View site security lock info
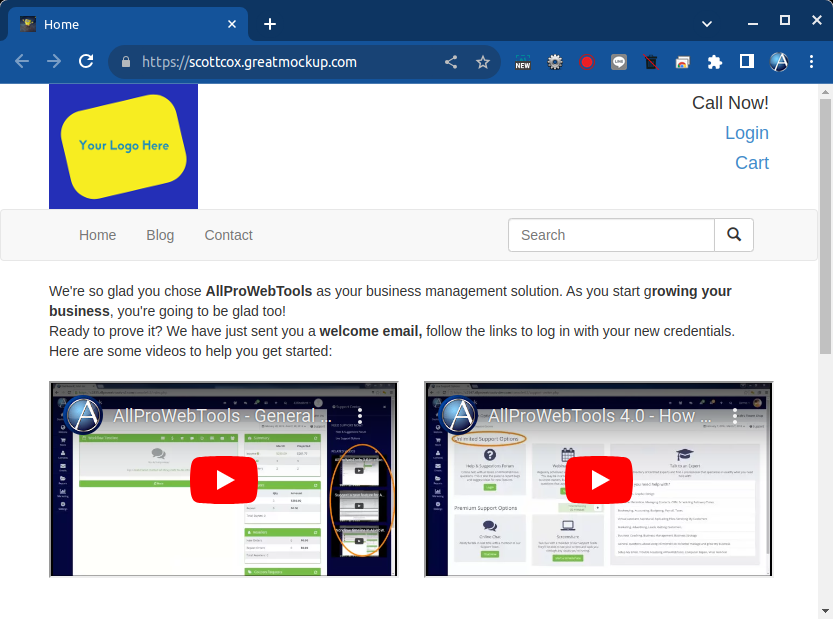 tap(126, 62)
